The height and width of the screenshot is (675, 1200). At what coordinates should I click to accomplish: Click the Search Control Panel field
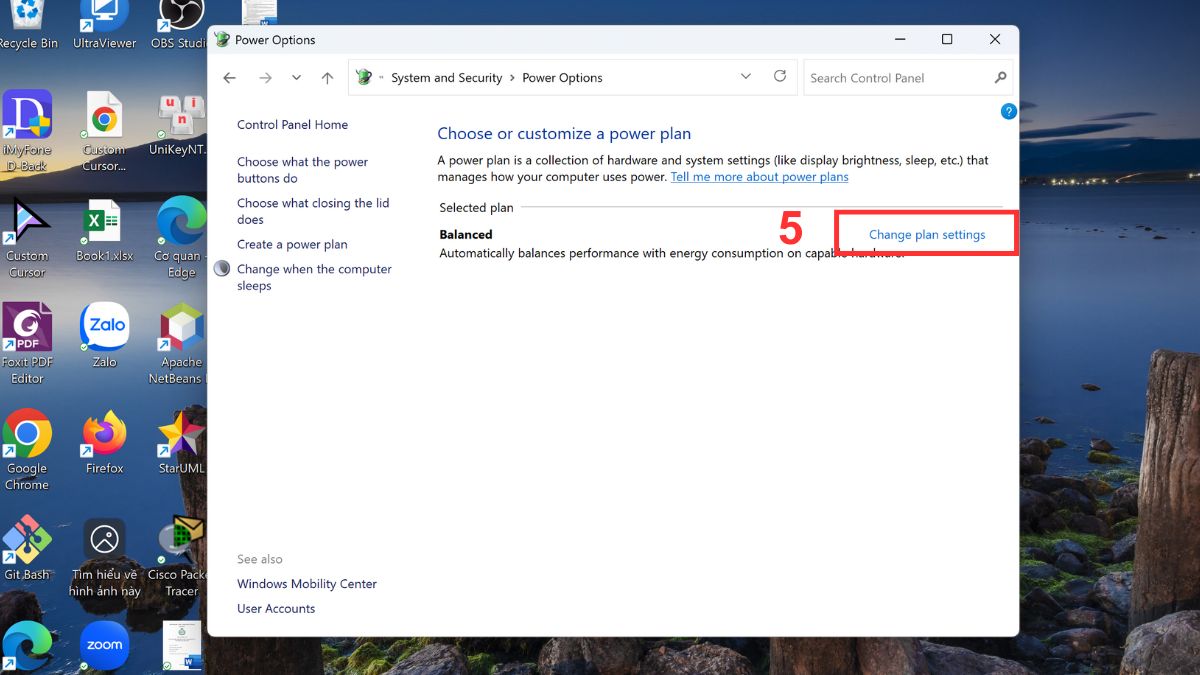pyautogui.click(x=895, y=78)
